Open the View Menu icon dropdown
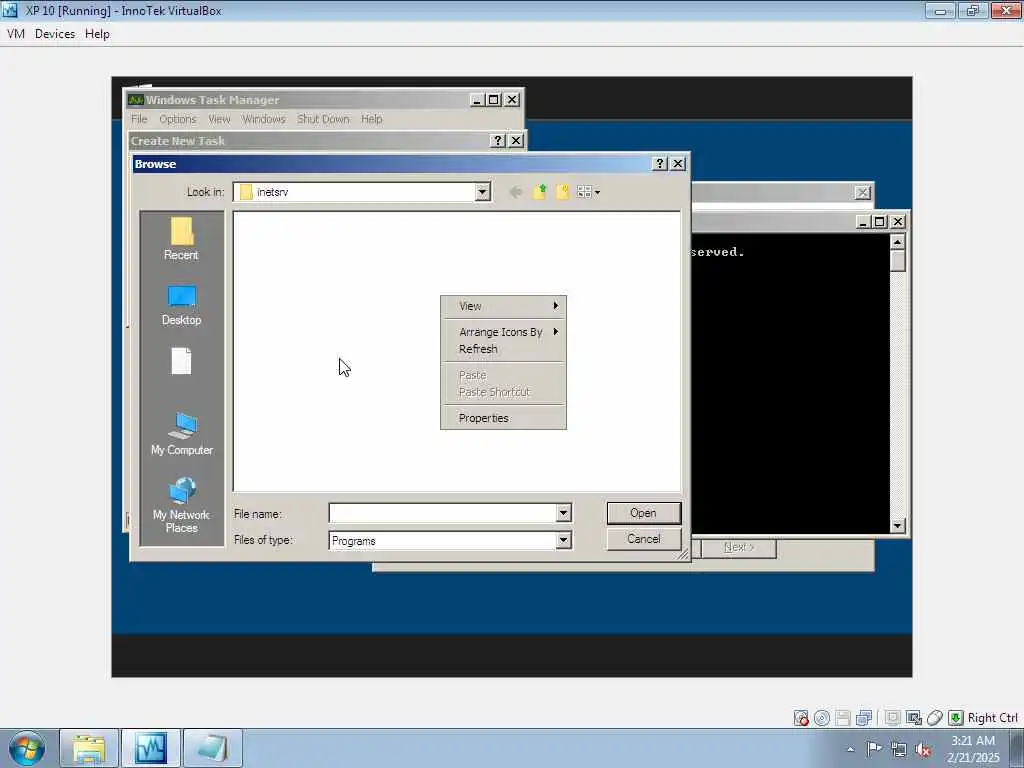Screen dimensions: 1024x768 [588, 192]
